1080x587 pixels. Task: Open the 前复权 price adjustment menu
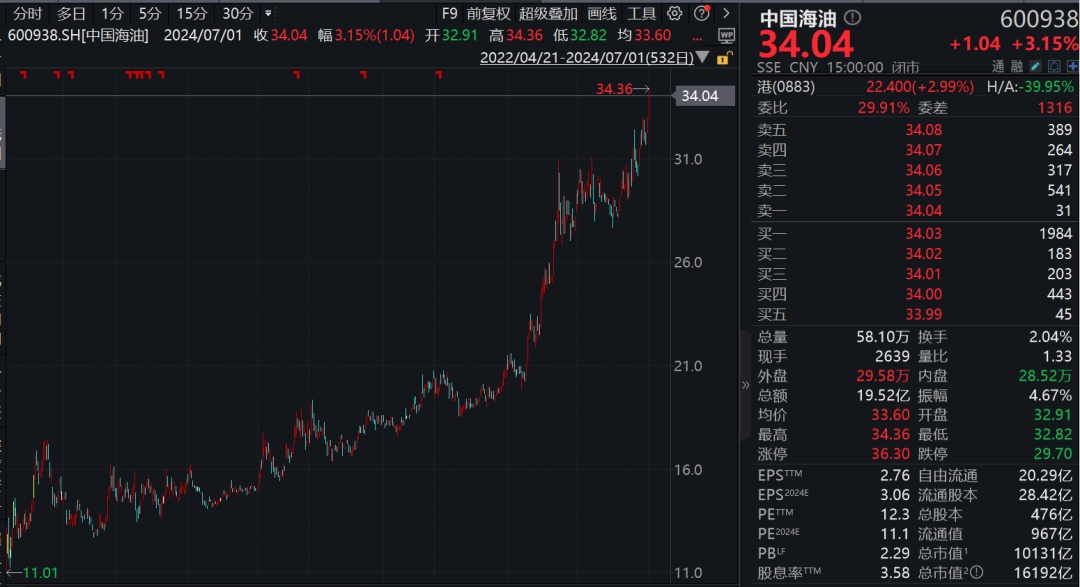(x=488, y=13)
